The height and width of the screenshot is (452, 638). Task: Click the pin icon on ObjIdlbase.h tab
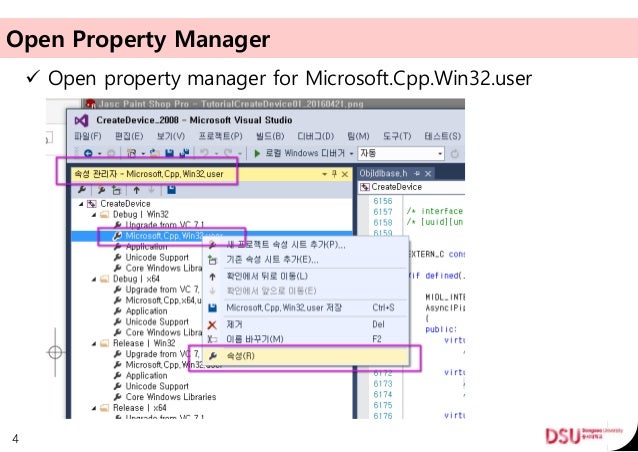tap(417, 173)
